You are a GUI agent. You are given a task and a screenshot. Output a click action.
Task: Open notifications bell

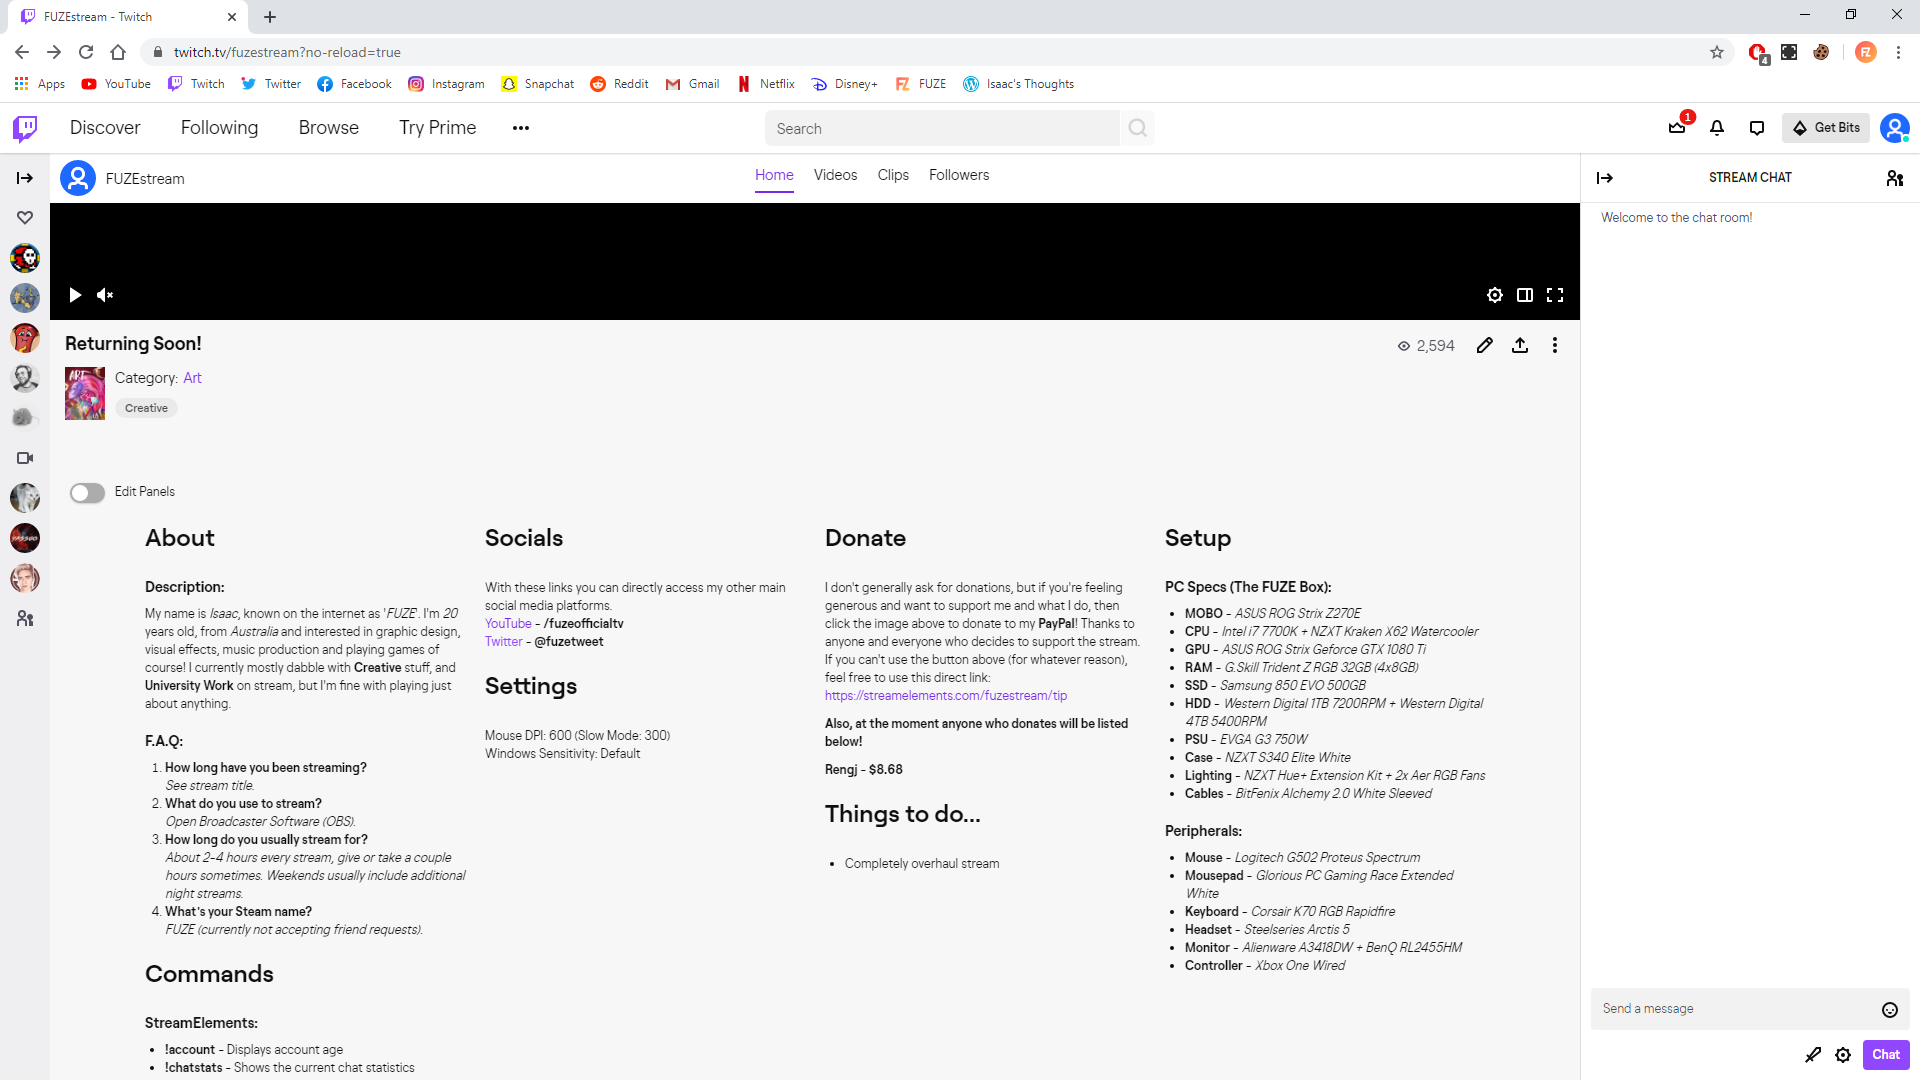[1717, 128]
